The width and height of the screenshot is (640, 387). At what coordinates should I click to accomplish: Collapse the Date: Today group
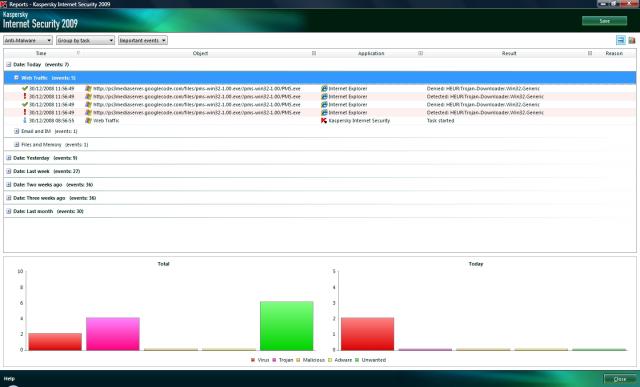pyautogui.click(x=9, y=64)
